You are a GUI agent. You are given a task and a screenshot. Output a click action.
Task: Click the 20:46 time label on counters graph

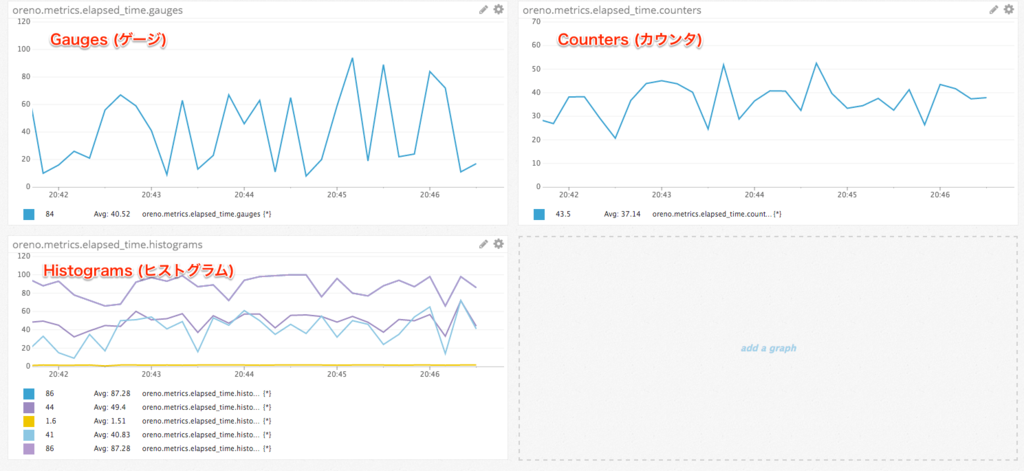click(x=939, y=195)
